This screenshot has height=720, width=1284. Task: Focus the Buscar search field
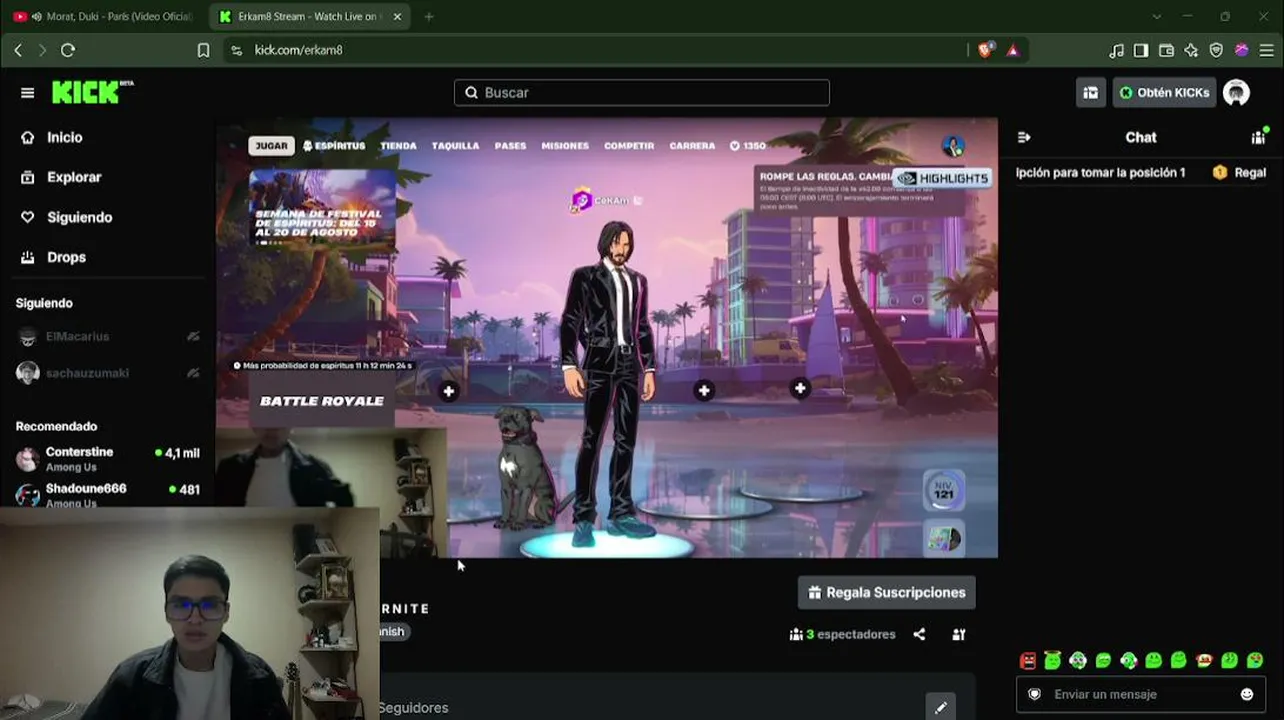click(641, 93)
